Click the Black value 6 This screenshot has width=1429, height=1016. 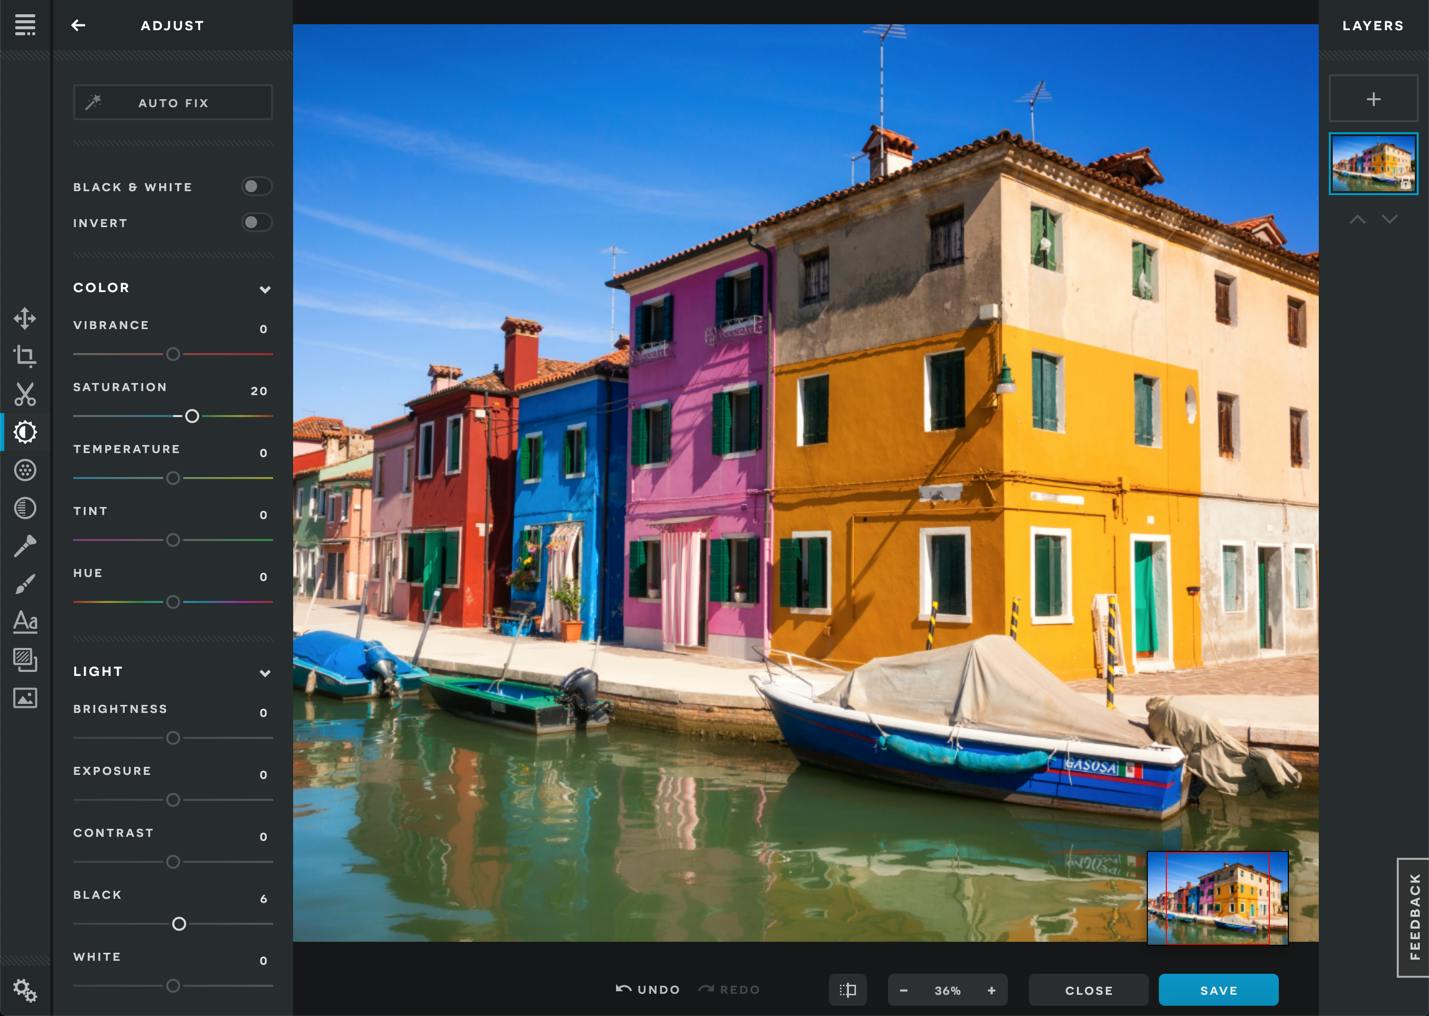point(264,899)
